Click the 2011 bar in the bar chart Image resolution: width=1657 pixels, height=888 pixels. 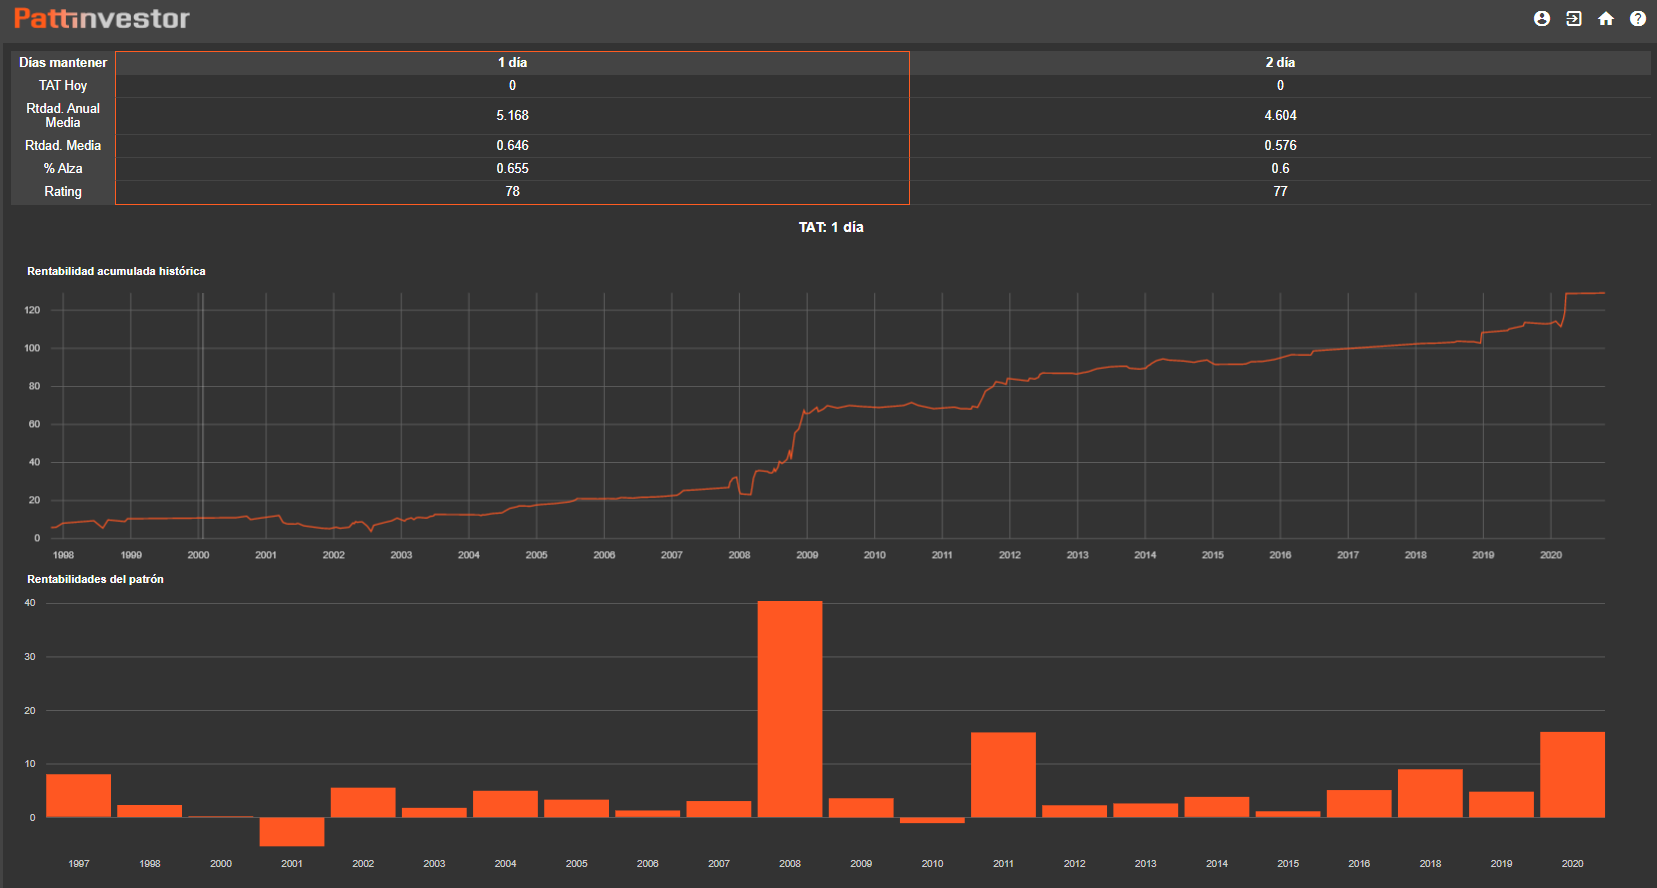click(1003, 774)
